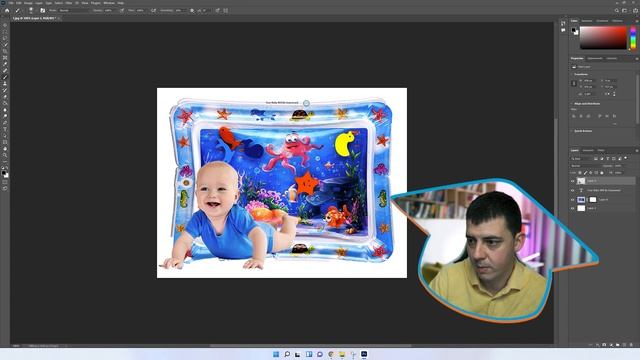Switch to the Swatches tab
The width and height of the screenshot is (640, 360).
(x=587, y=21)
